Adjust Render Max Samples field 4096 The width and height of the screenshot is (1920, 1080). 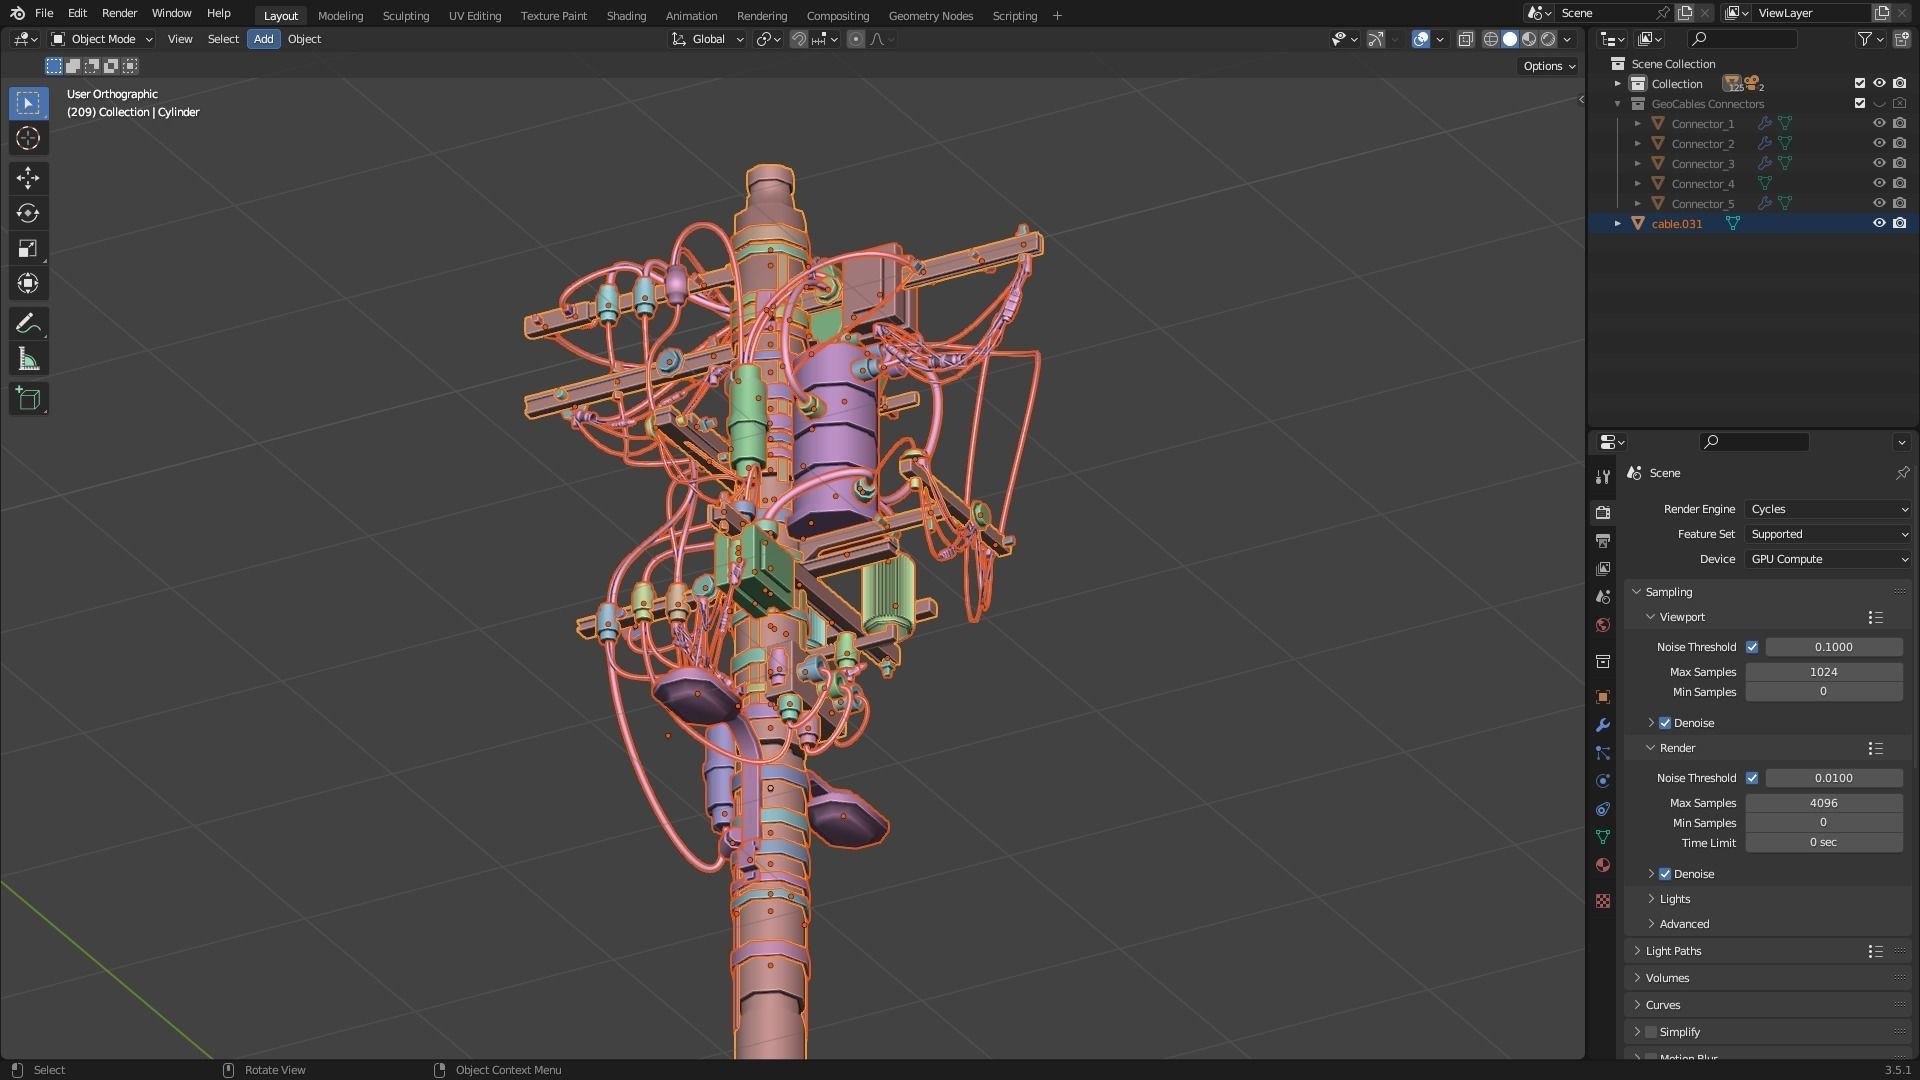click(x=1823, y=803)
